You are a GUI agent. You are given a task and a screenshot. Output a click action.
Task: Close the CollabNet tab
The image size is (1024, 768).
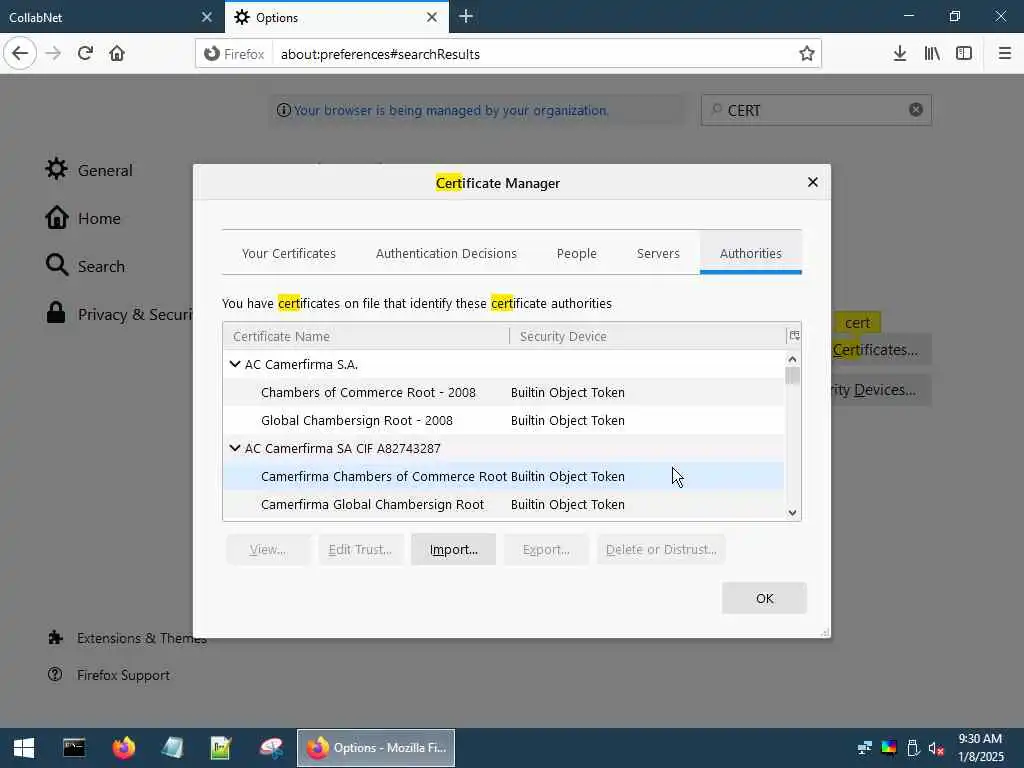206,17
